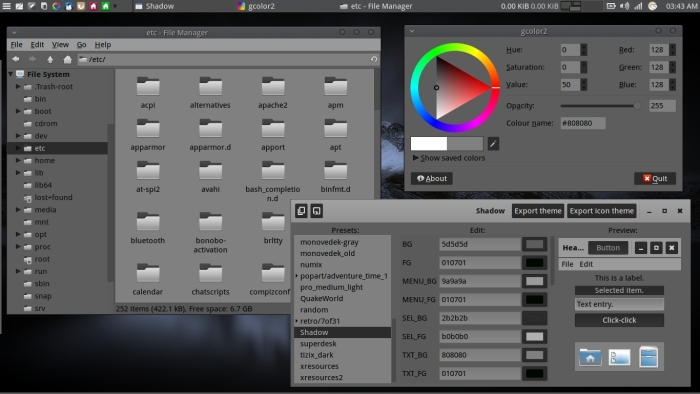
Task: Click the Export icon theme button
Action: pyautogui.click(x=602, y=211)
